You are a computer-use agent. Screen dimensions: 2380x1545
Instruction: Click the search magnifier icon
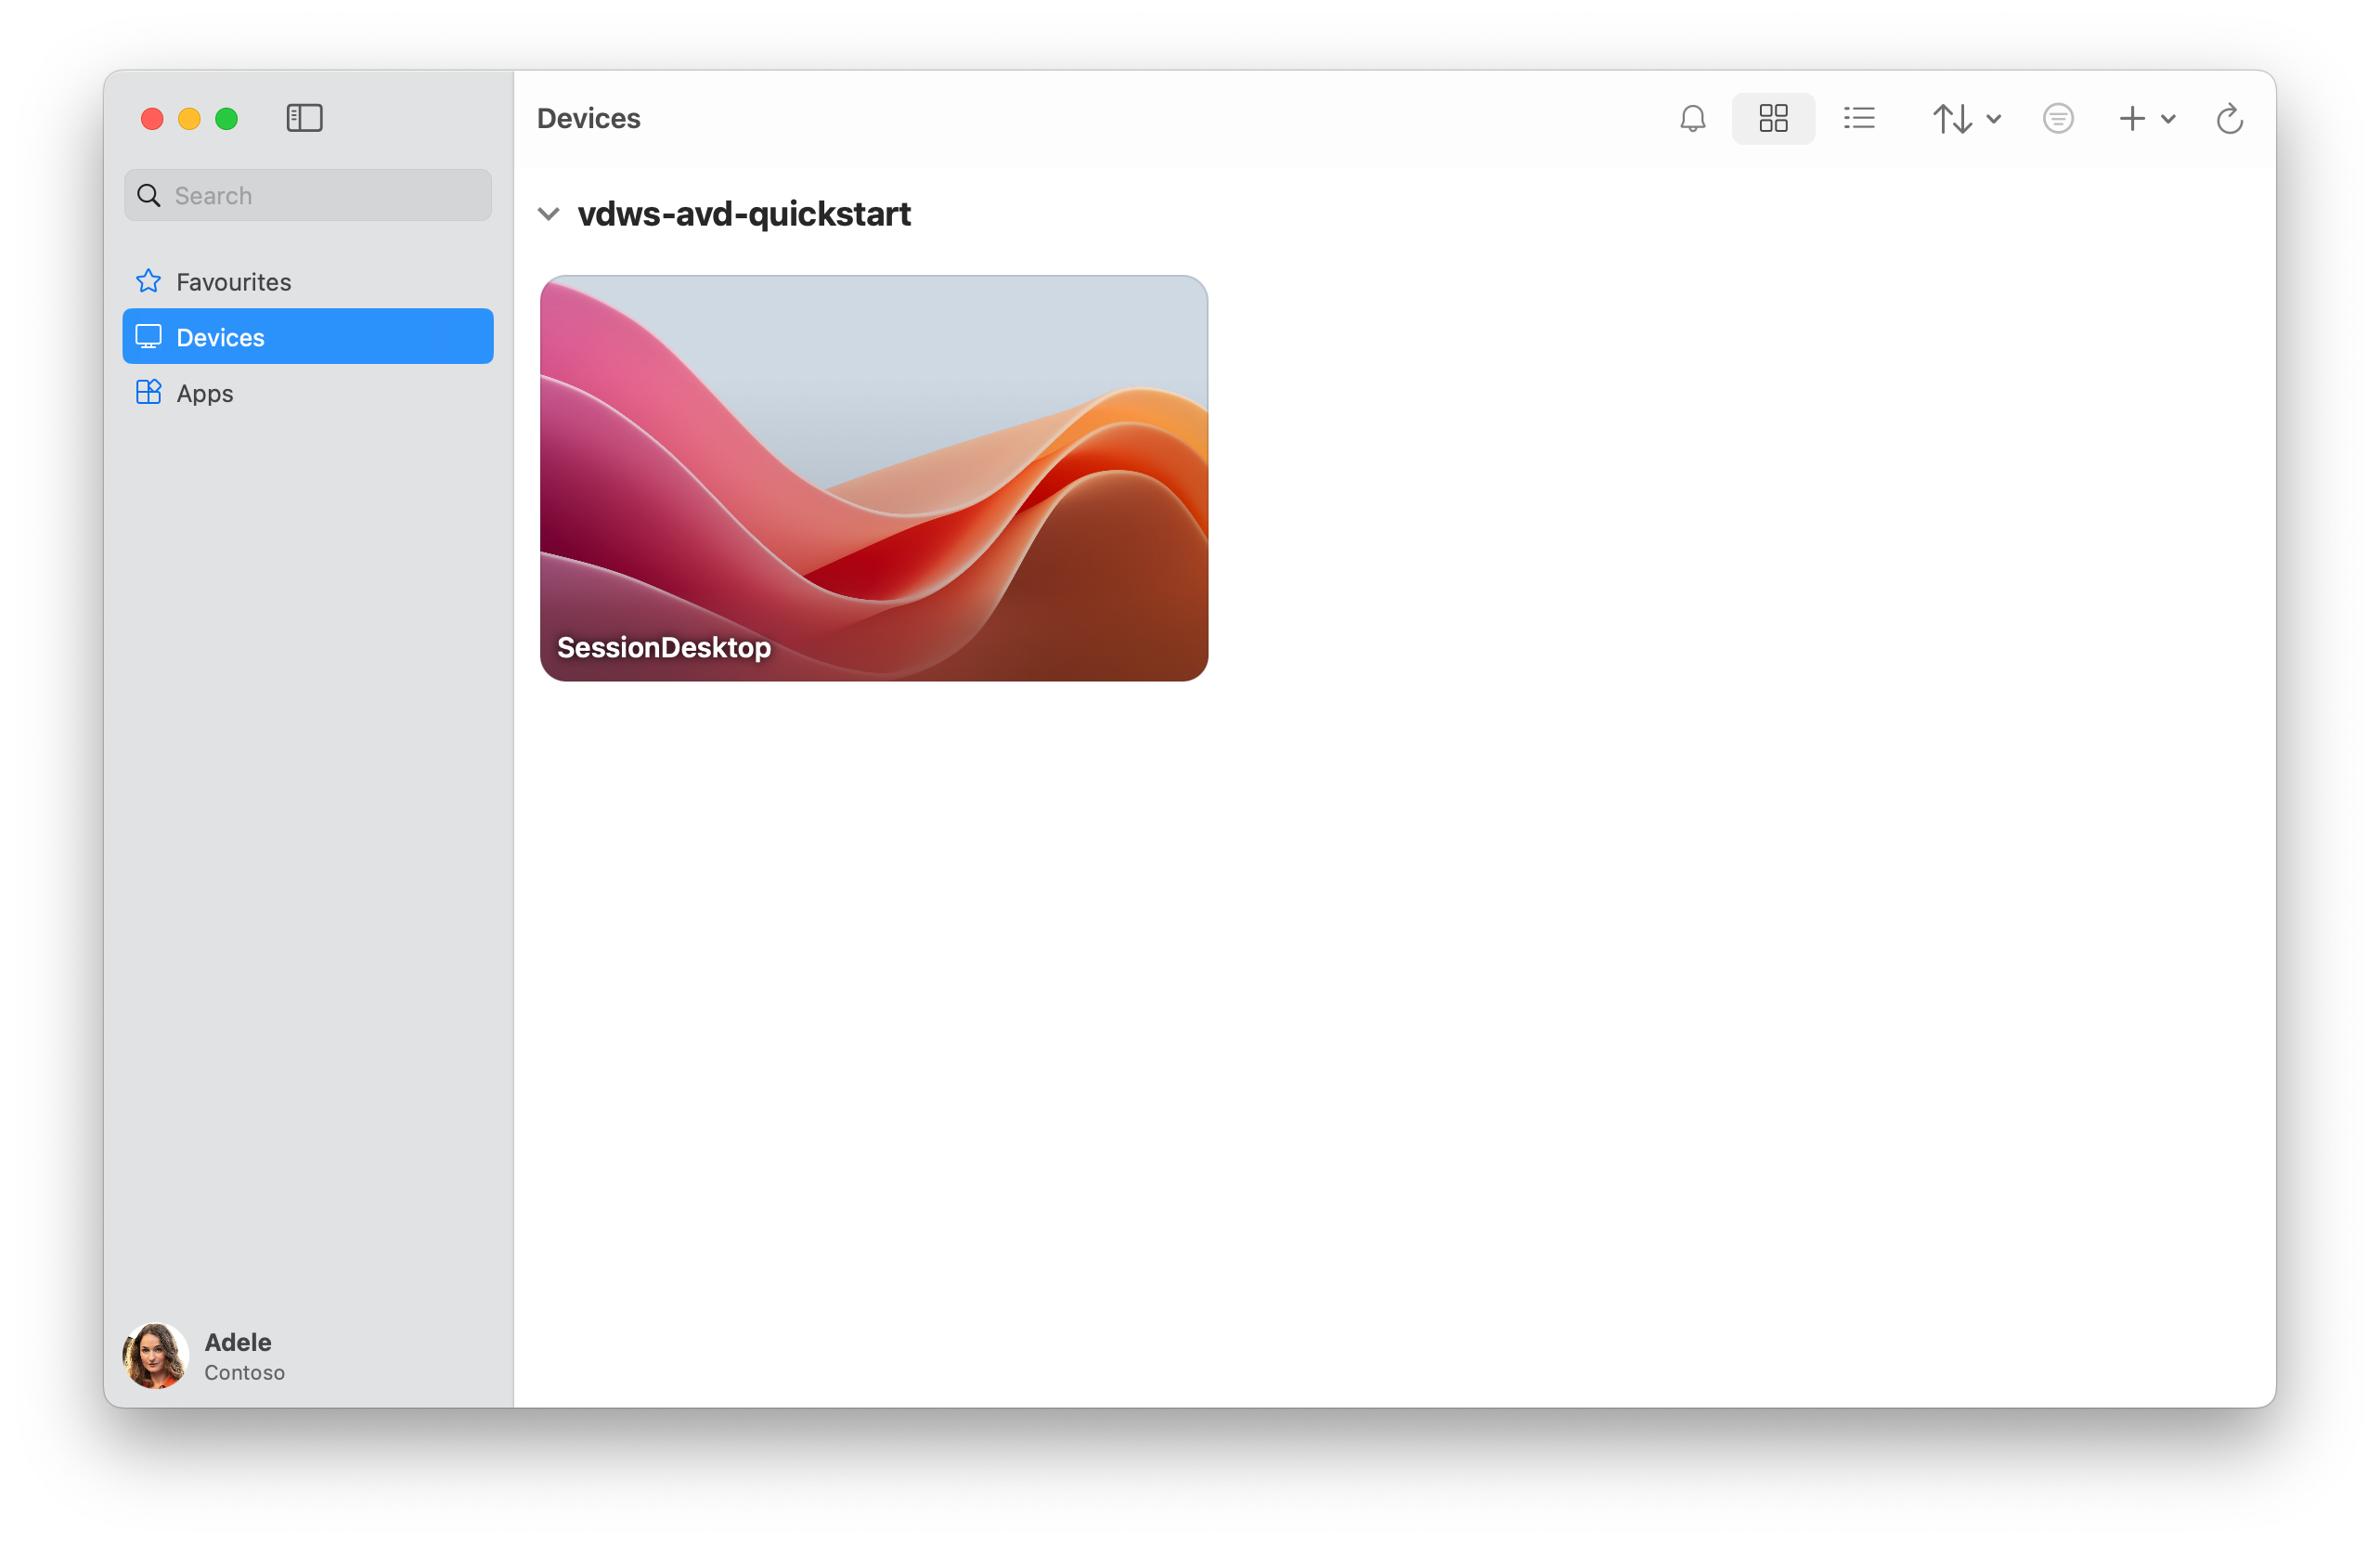(x=149, y=195)
